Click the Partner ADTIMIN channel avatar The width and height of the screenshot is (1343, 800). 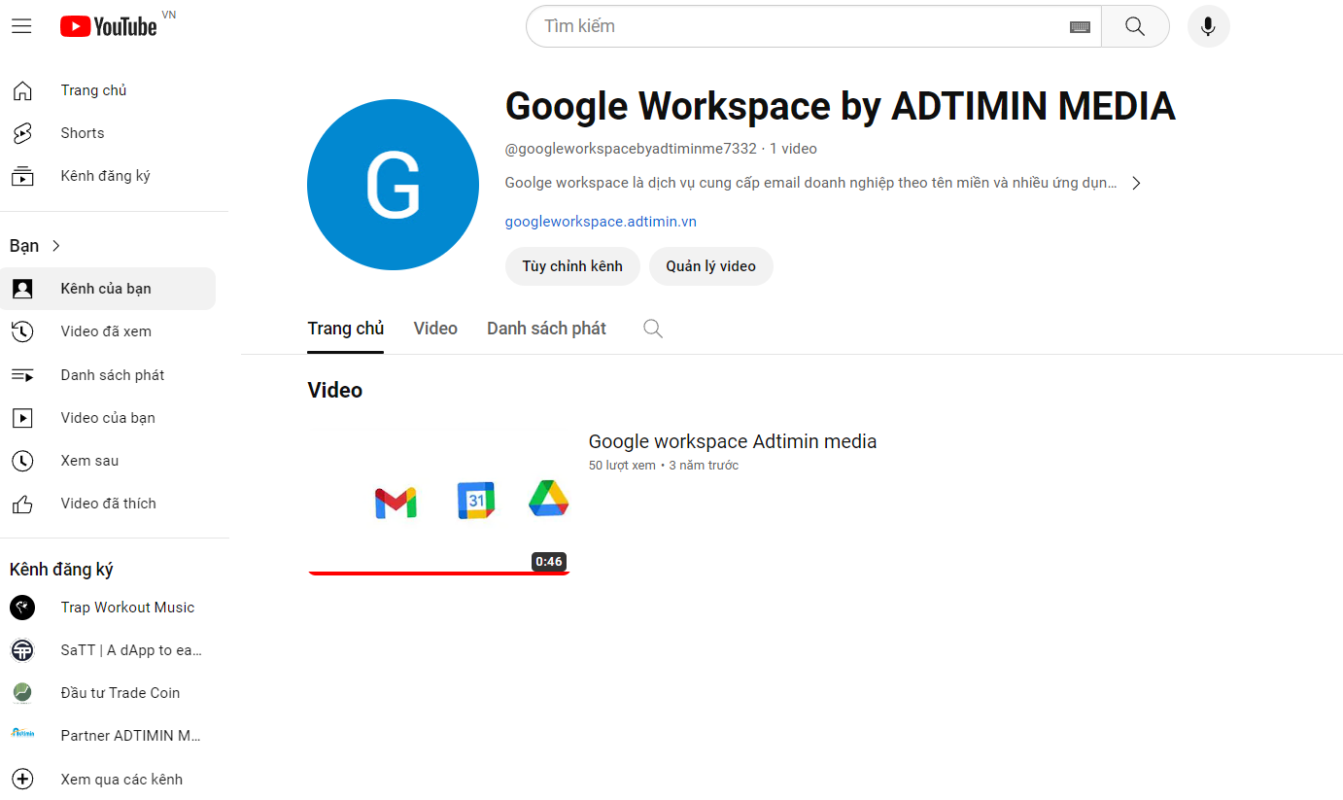coord(22,733)
